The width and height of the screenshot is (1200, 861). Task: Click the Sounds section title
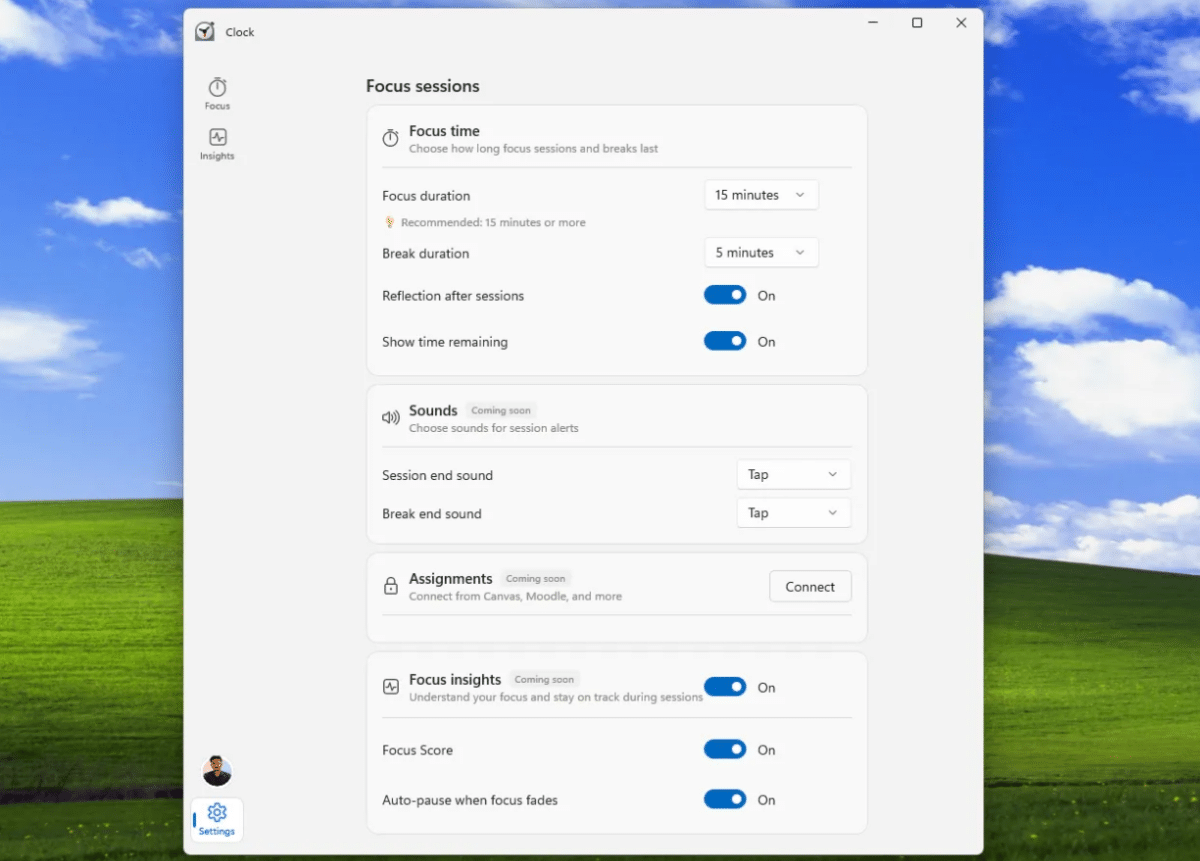[x=433, y=411]
